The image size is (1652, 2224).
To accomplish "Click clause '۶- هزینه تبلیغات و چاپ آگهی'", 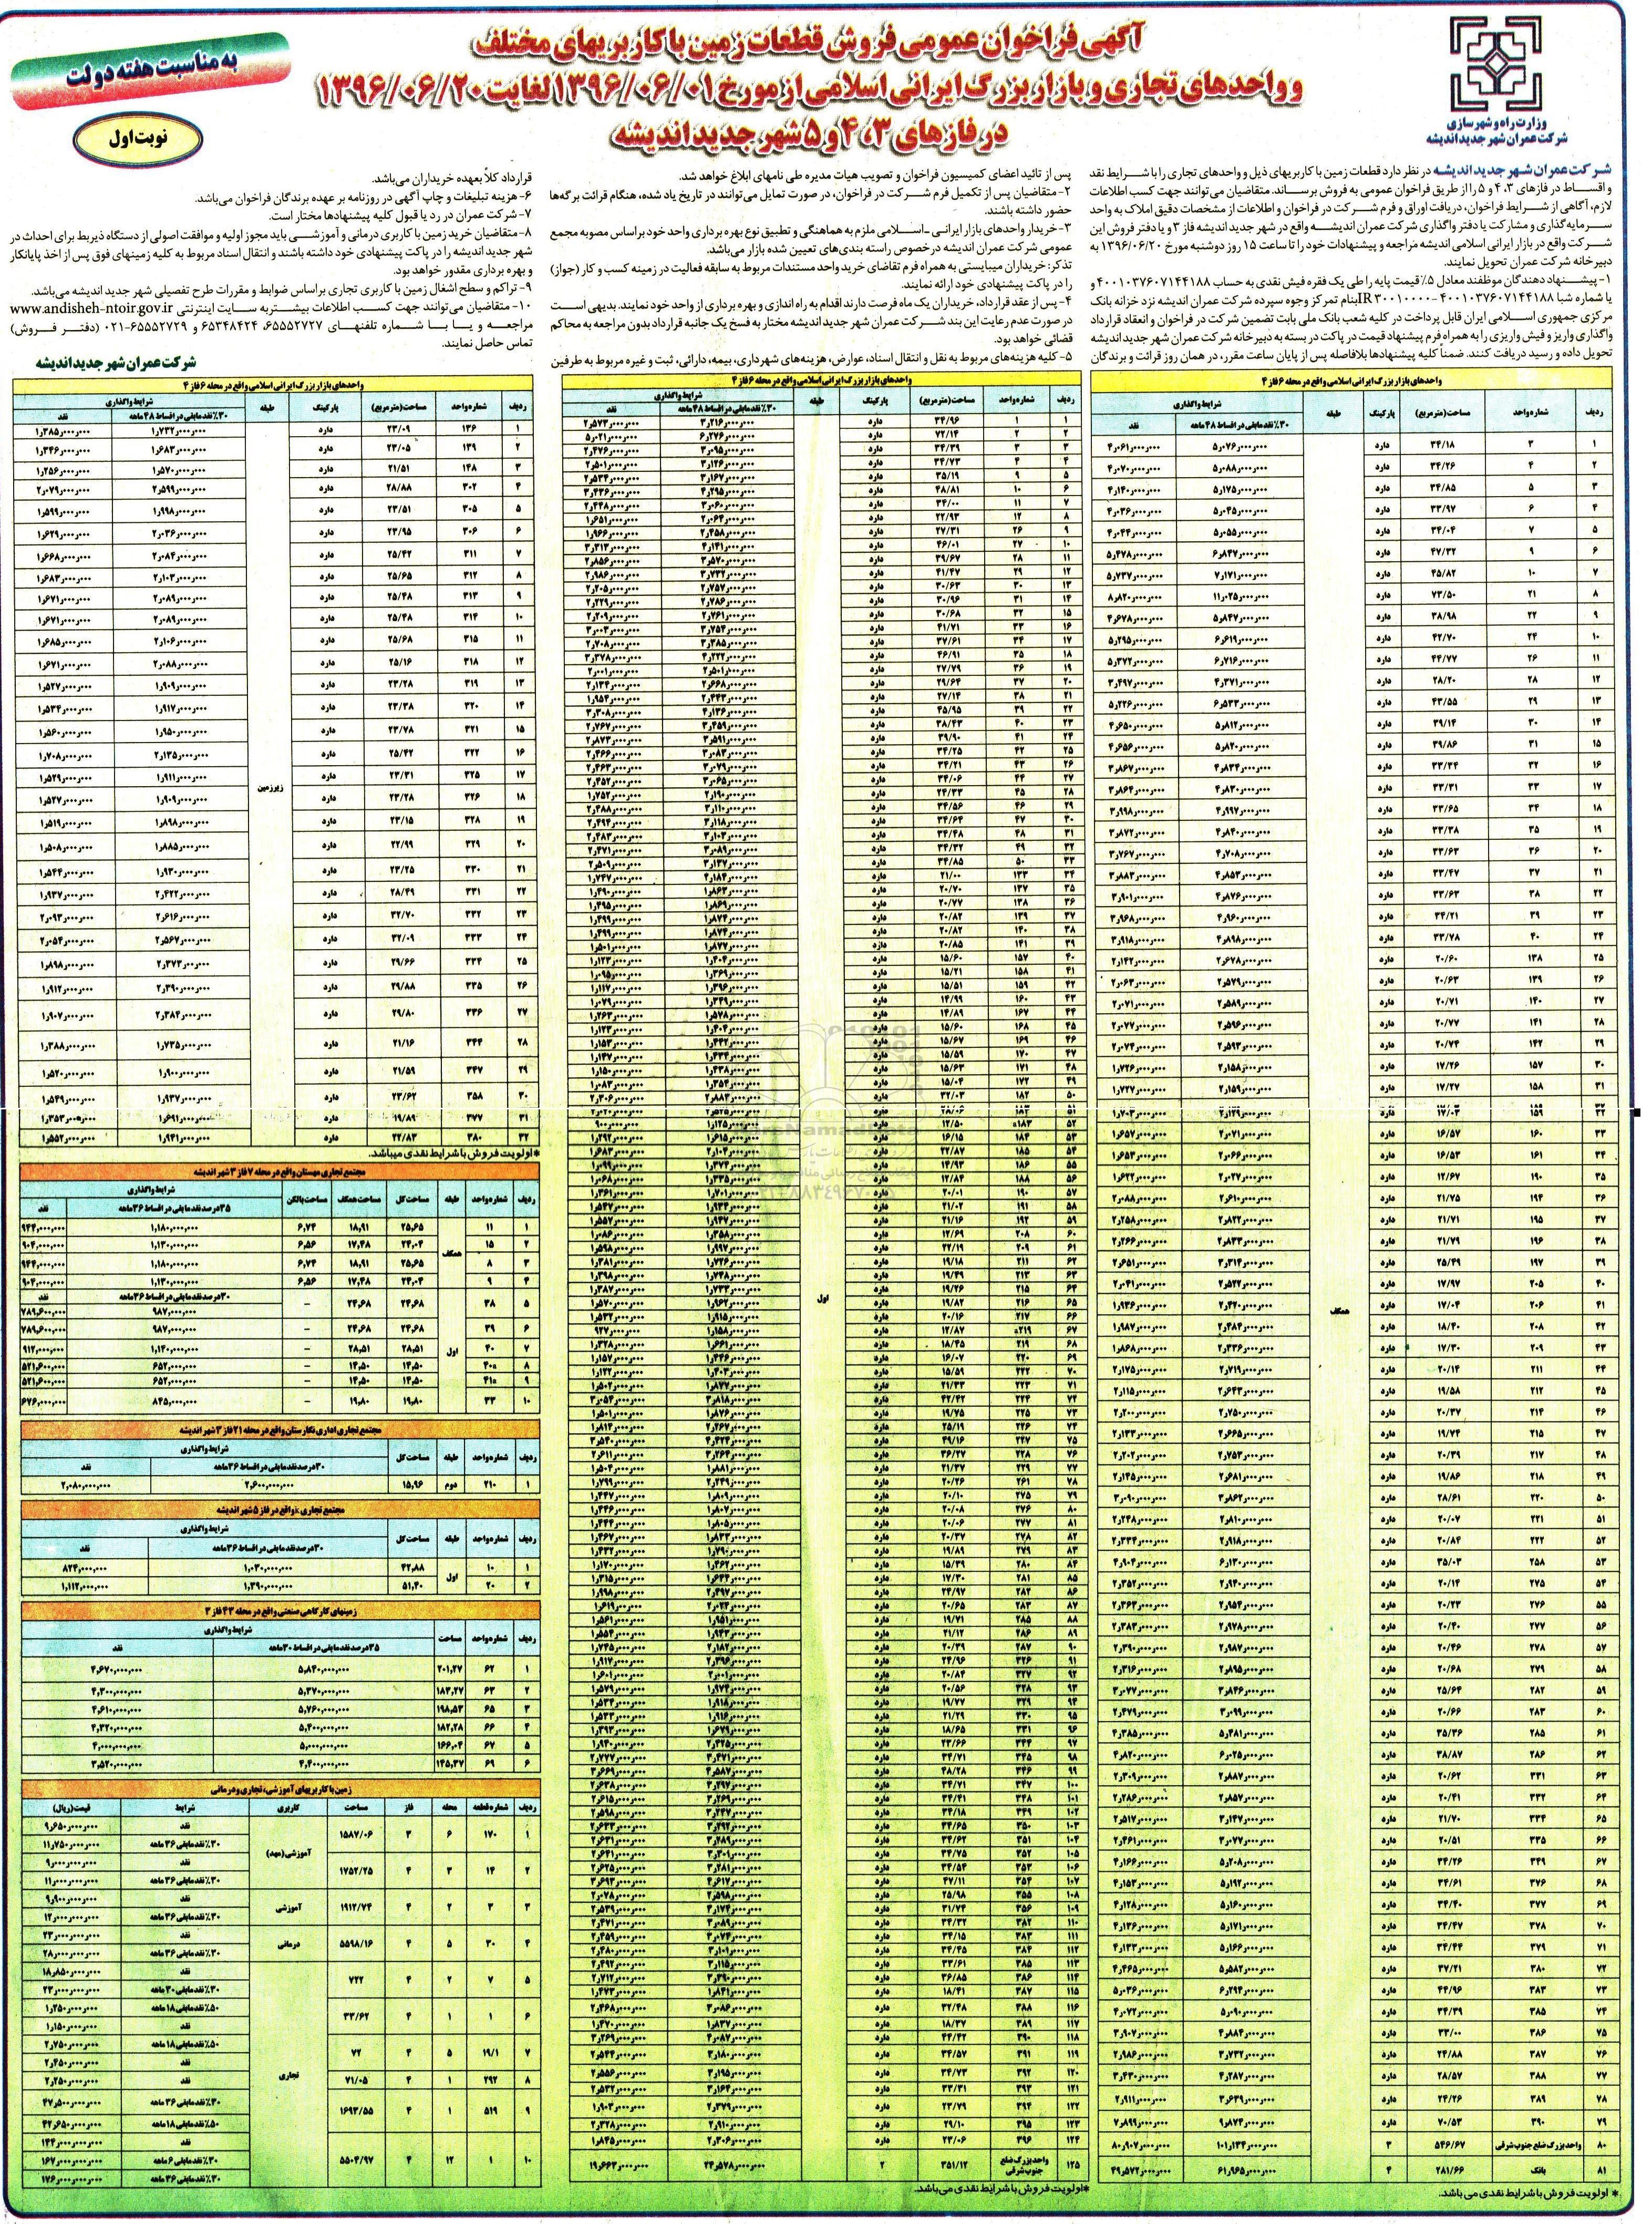I will pyautogui.click(x=363, y=198).
